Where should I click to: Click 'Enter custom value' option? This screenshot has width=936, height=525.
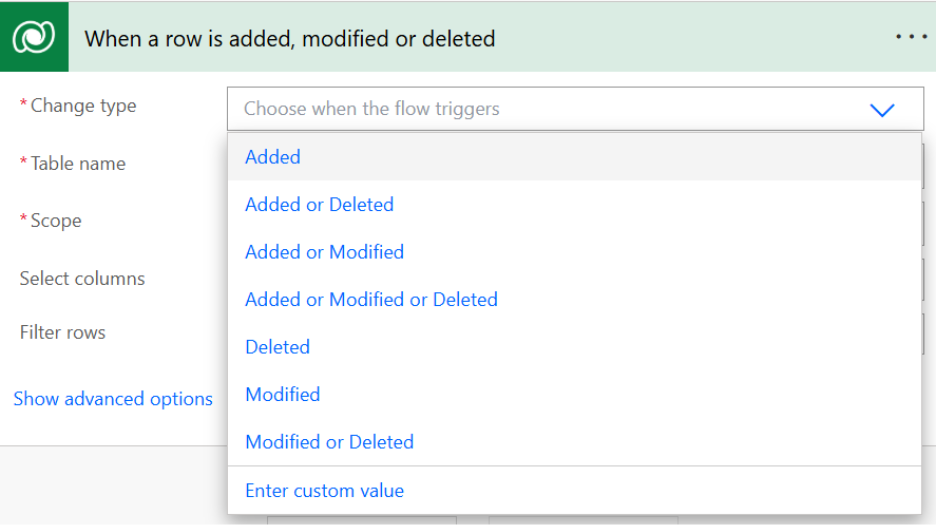click(x=324, y=491)
